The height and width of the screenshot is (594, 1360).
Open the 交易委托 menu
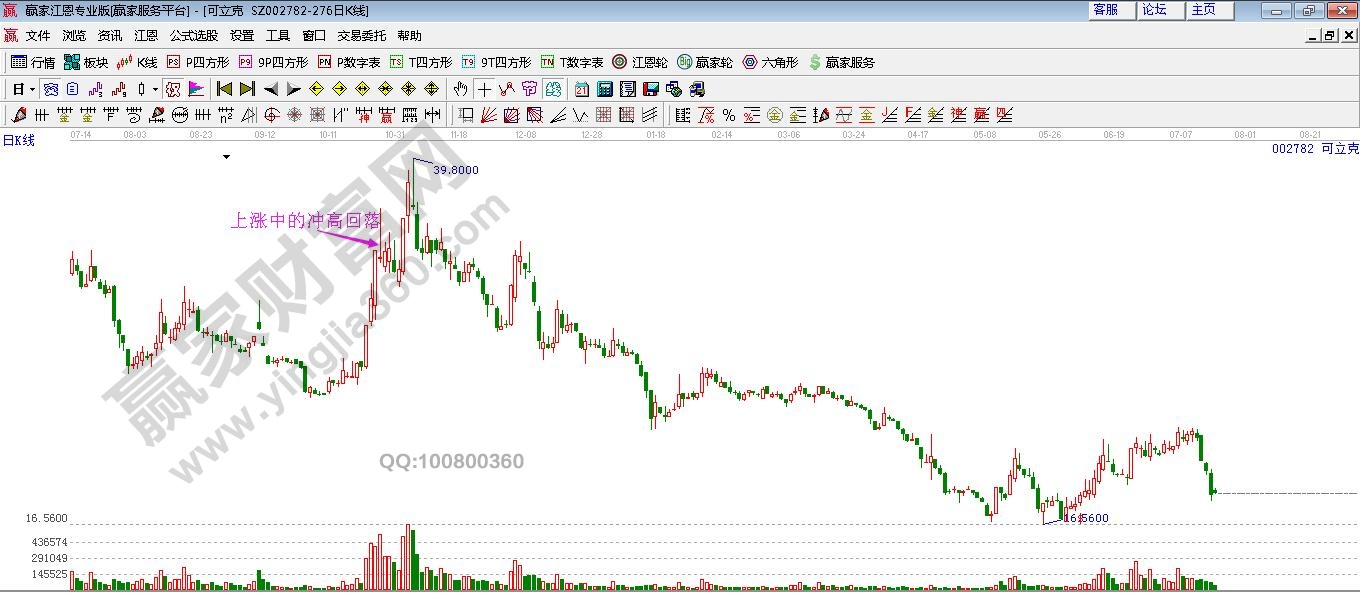361,36
